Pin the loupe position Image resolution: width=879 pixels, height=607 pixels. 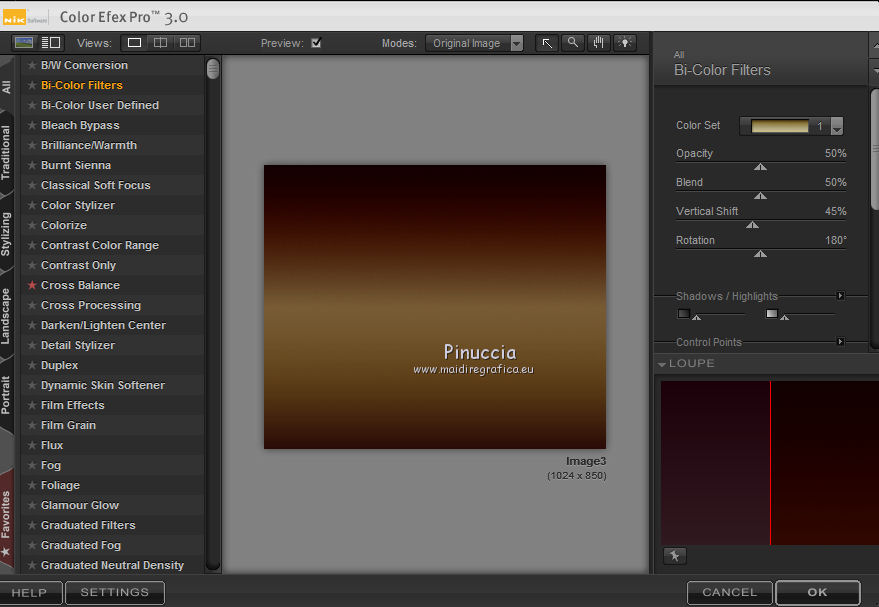[x=674, y=556]
